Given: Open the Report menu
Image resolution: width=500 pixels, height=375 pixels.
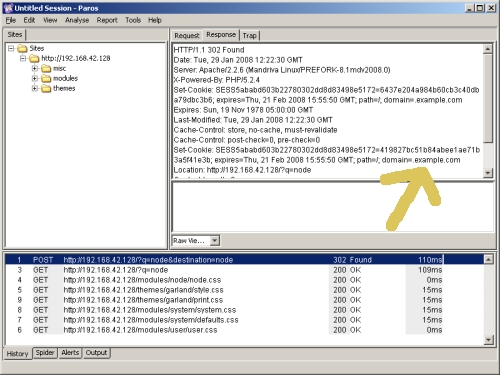Looking at the screenshot, I should [107, 20].
